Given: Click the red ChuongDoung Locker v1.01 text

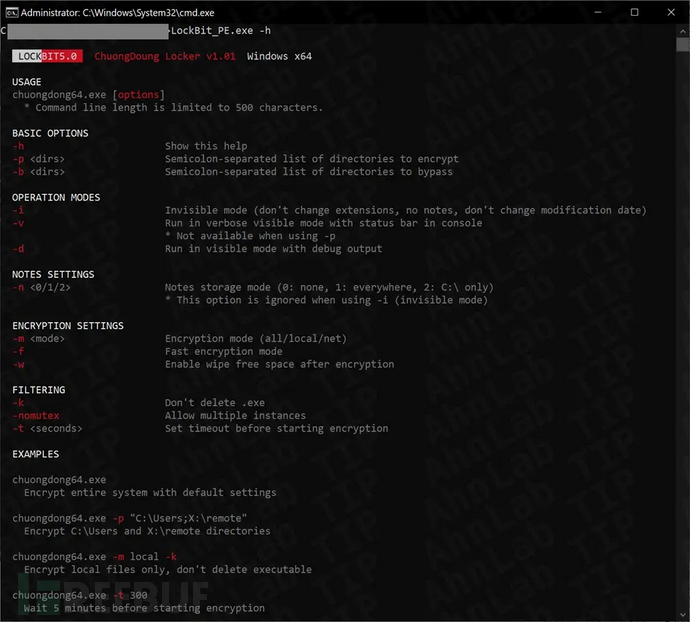Looking at the screenshot, I should (x=165, y=56).
